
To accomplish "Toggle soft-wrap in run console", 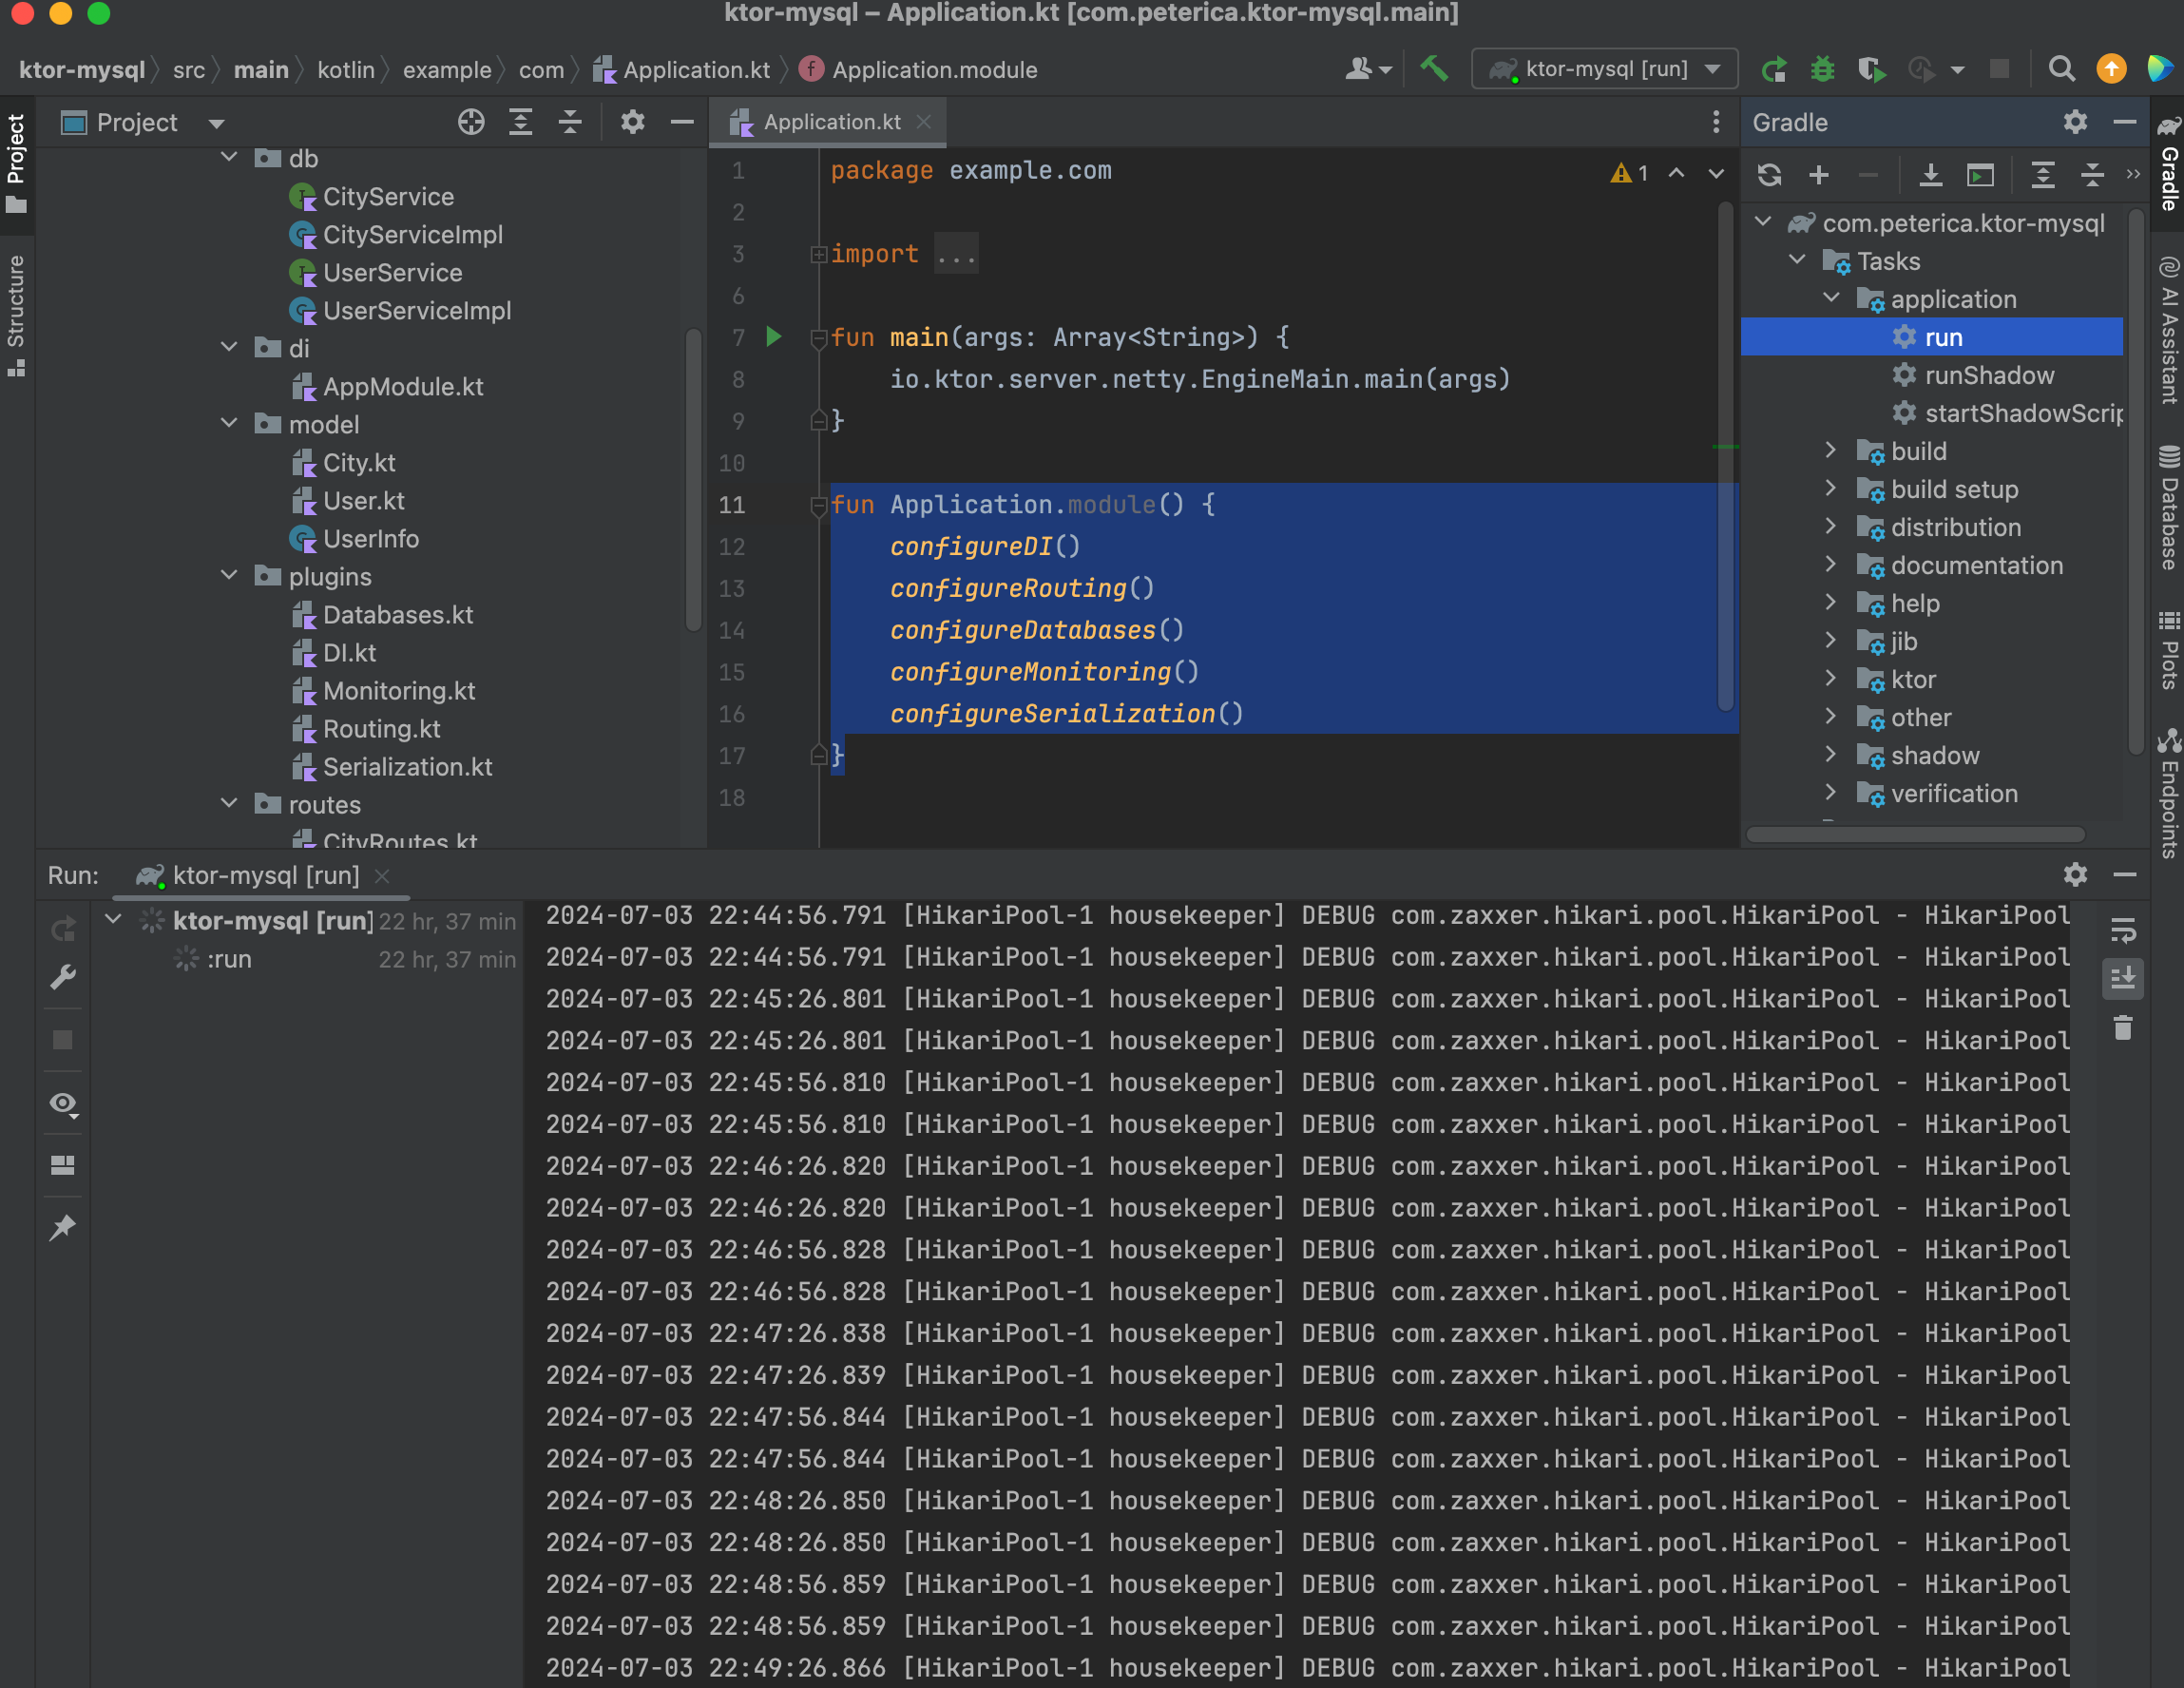I will tap(2122, 931).
